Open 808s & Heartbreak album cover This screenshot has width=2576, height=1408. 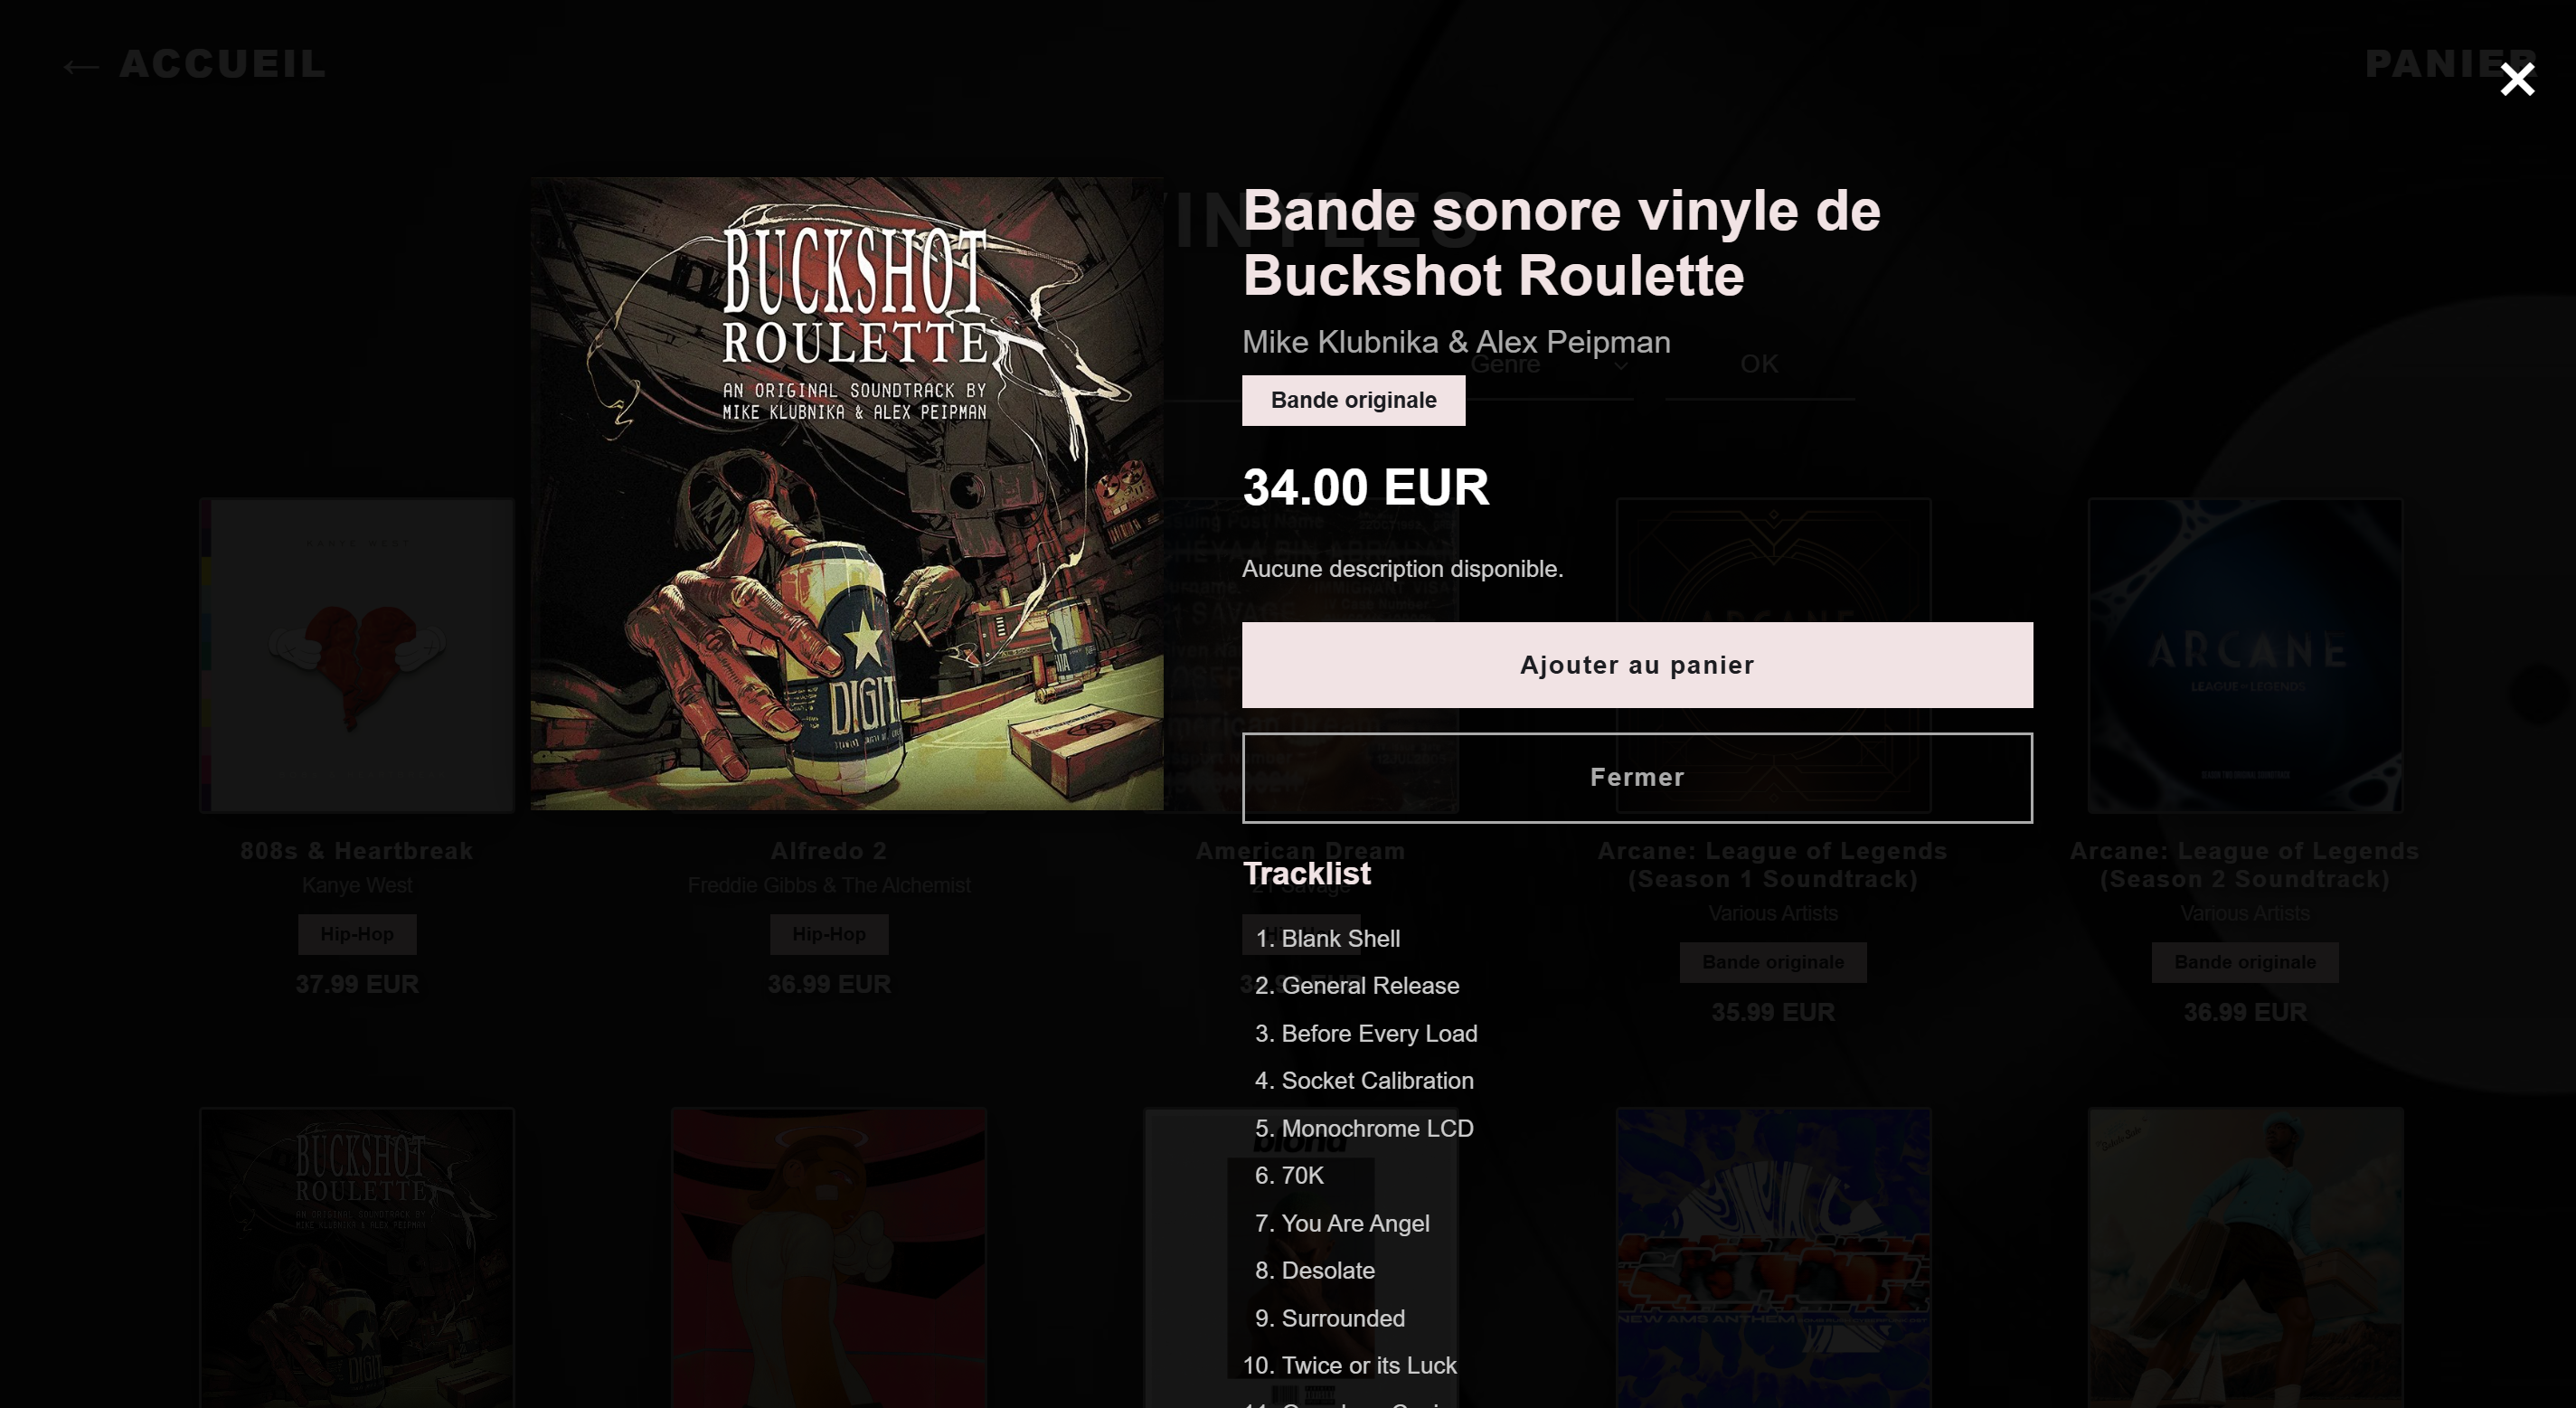pos(357,655)
